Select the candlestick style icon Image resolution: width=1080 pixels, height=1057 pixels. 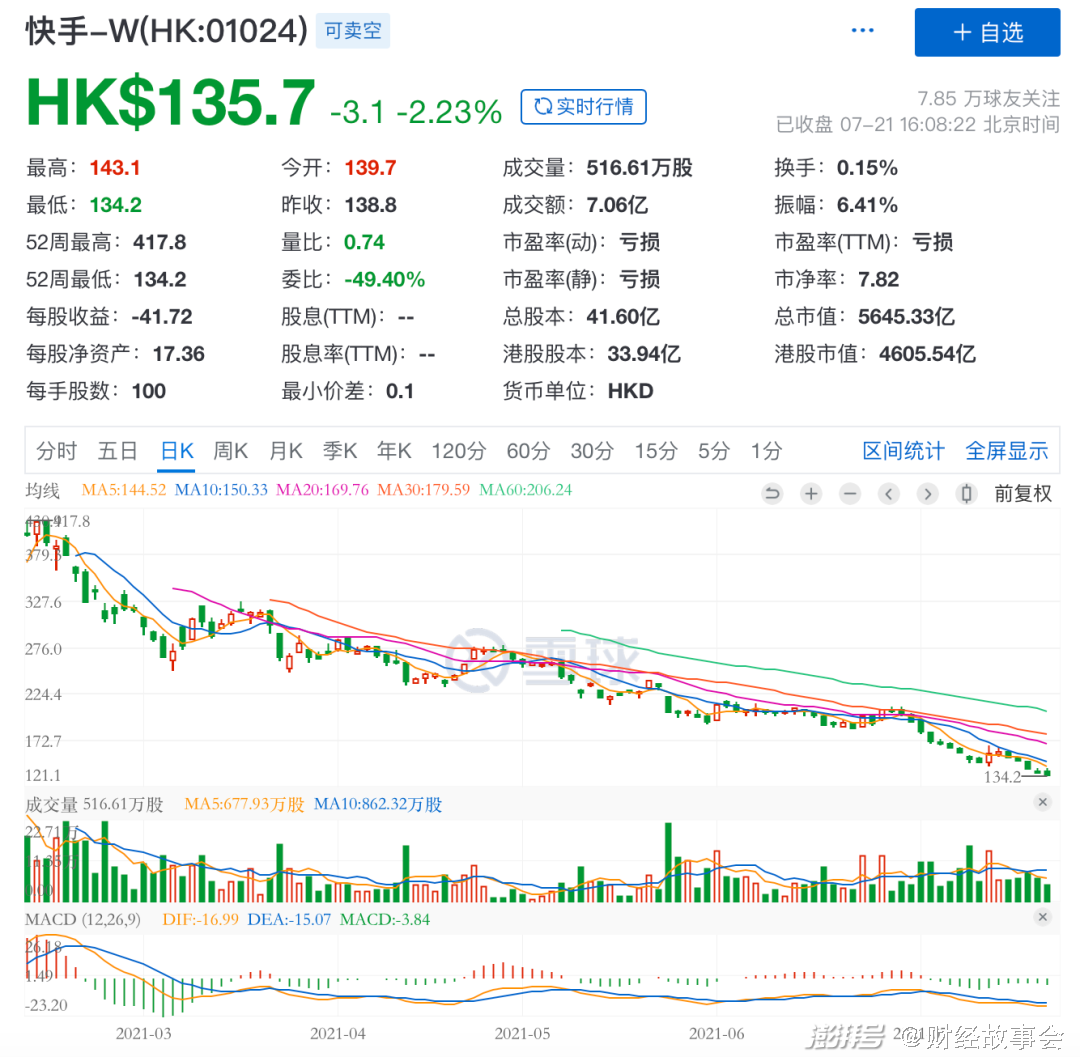pos(966,493)
